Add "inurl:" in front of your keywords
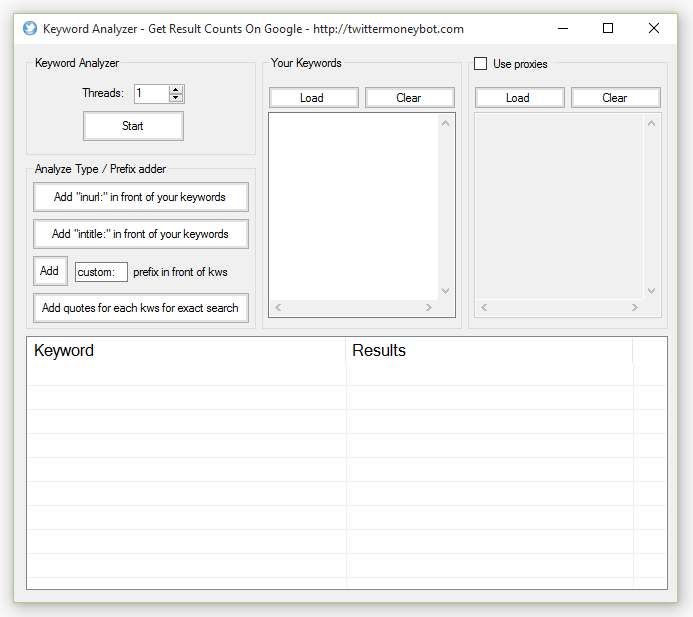Screen dimensions: 693x617 pyautogui.click(x=141, y=197)
